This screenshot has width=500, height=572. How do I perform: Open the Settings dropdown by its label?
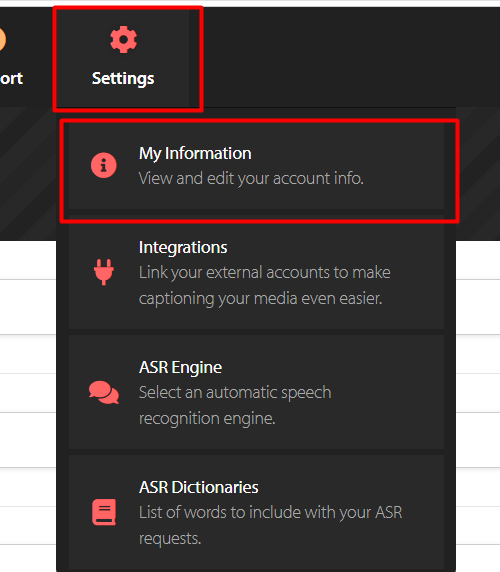click(123, 78)
